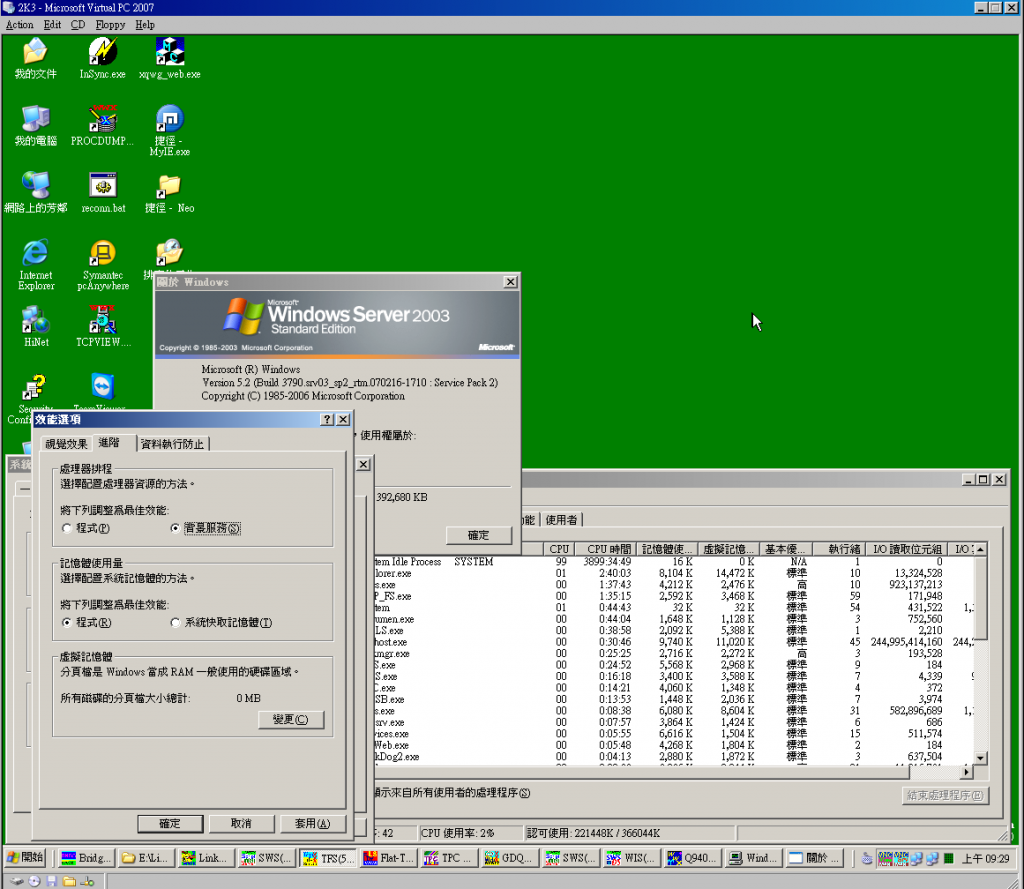Click green CPU meter tray icon
Screen dimensions: 1024x889
point(948,858)
